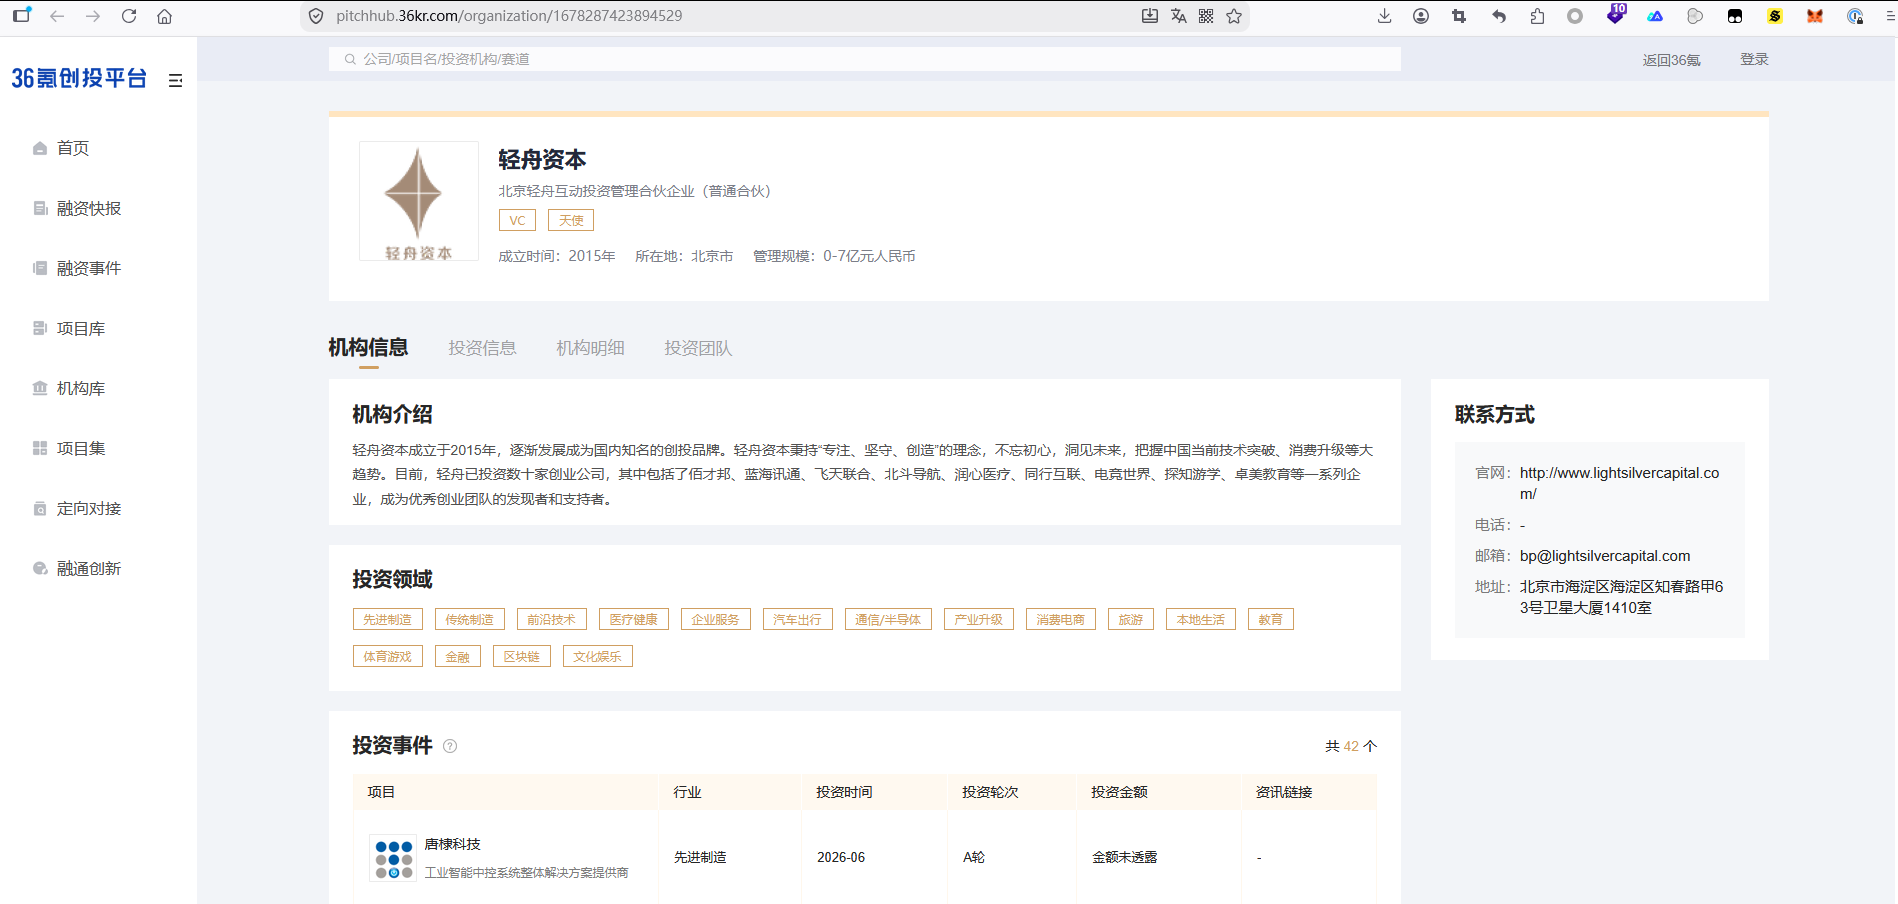The width and height of the screenshot is (1898, 904).
Task: Click the blue circle extension with lock
Action: pyautogui.click(x=1855, y=16)
